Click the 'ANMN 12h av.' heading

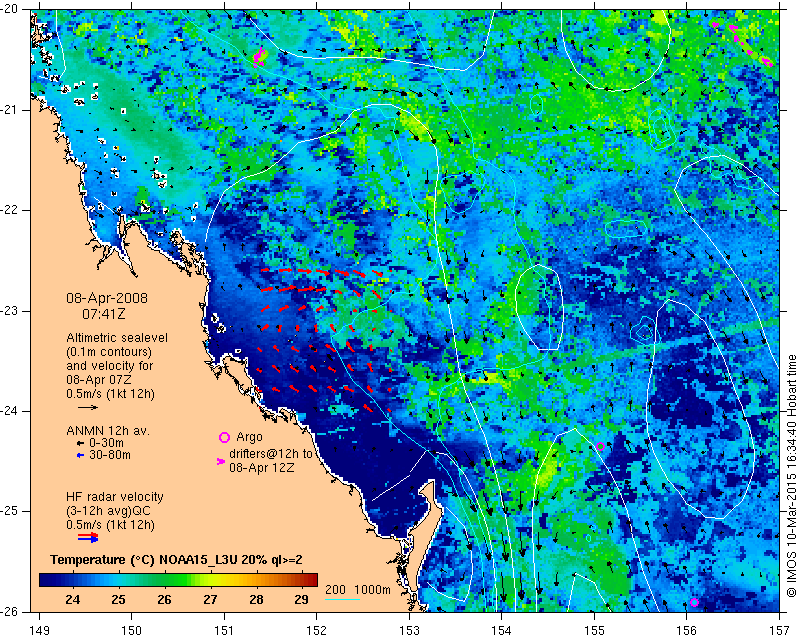pyautogui.click(x=108, y=431)
